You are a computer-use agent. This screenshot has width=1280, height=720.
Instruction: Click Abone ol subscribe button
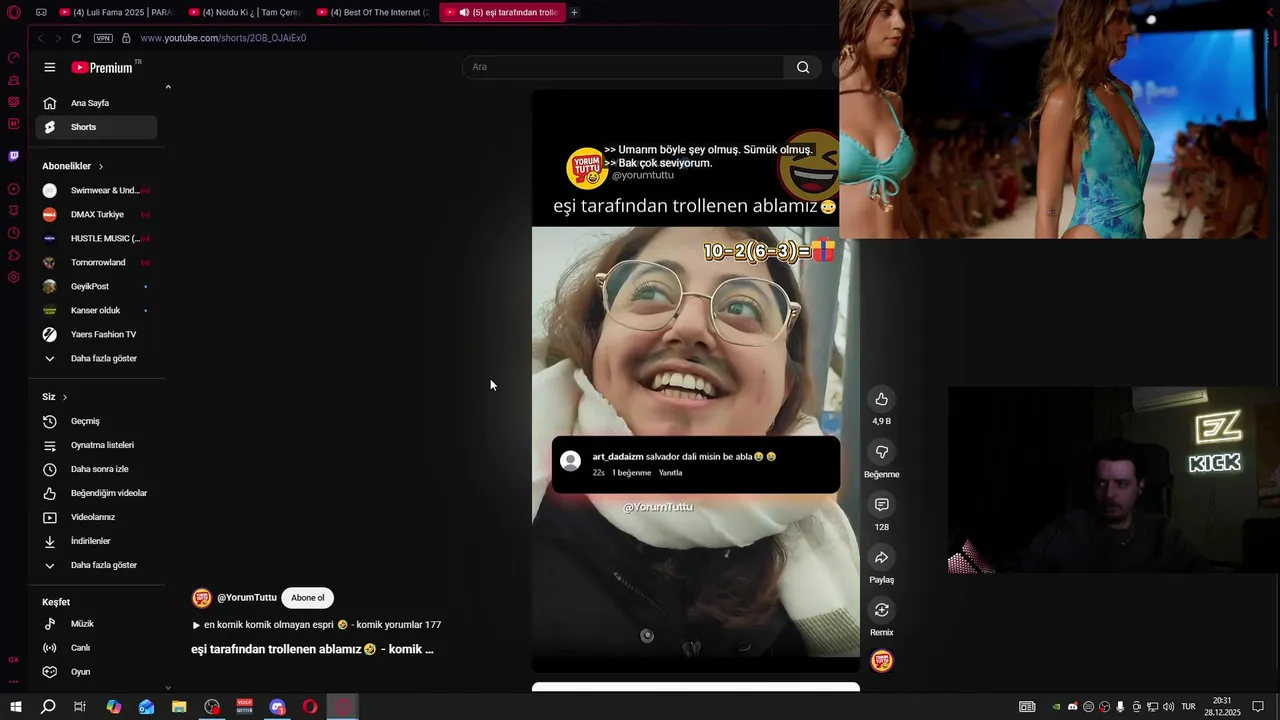pyautogui.click(x=307, y=598)
